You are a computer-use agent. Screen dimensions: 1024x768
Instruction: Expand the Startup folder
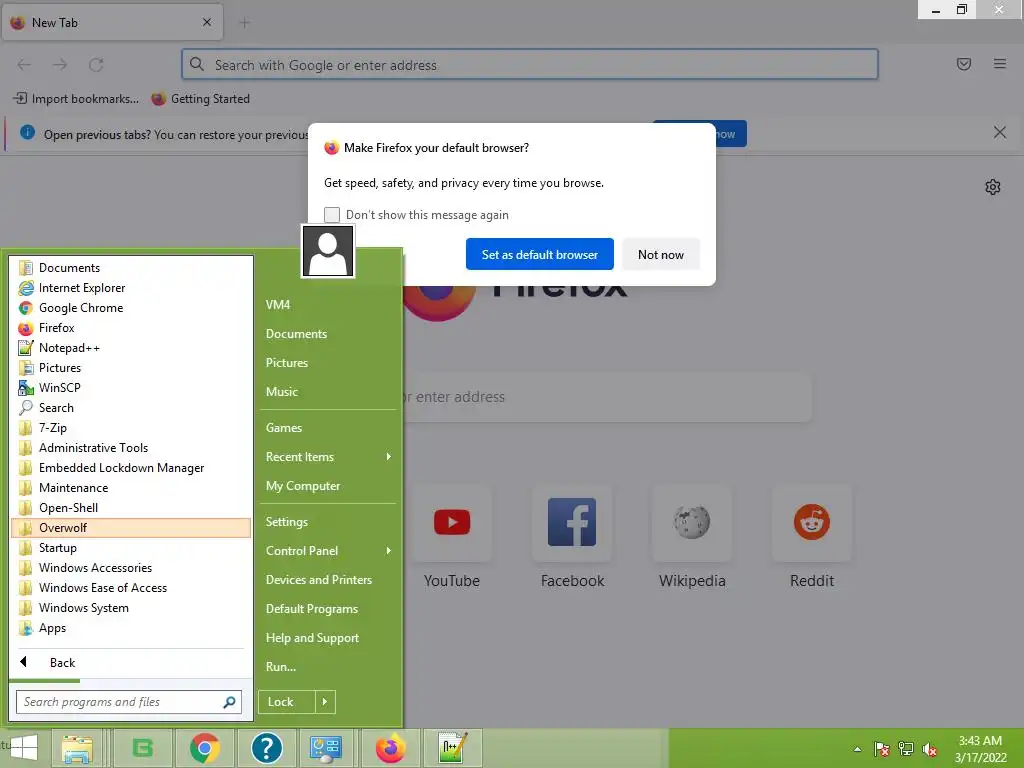tap(131, 548)
